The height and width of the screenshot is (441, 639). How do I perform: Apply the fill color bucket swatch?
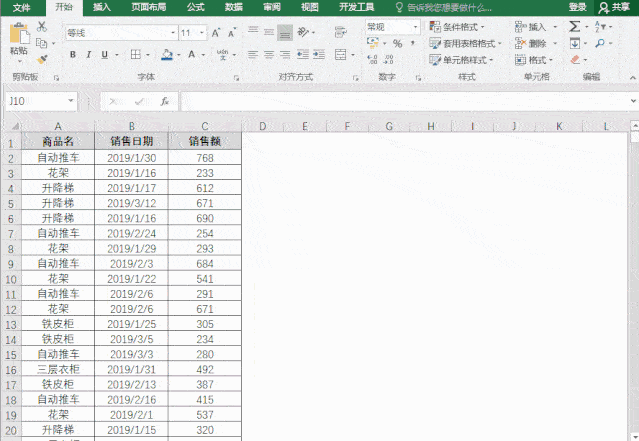point(167,54)
